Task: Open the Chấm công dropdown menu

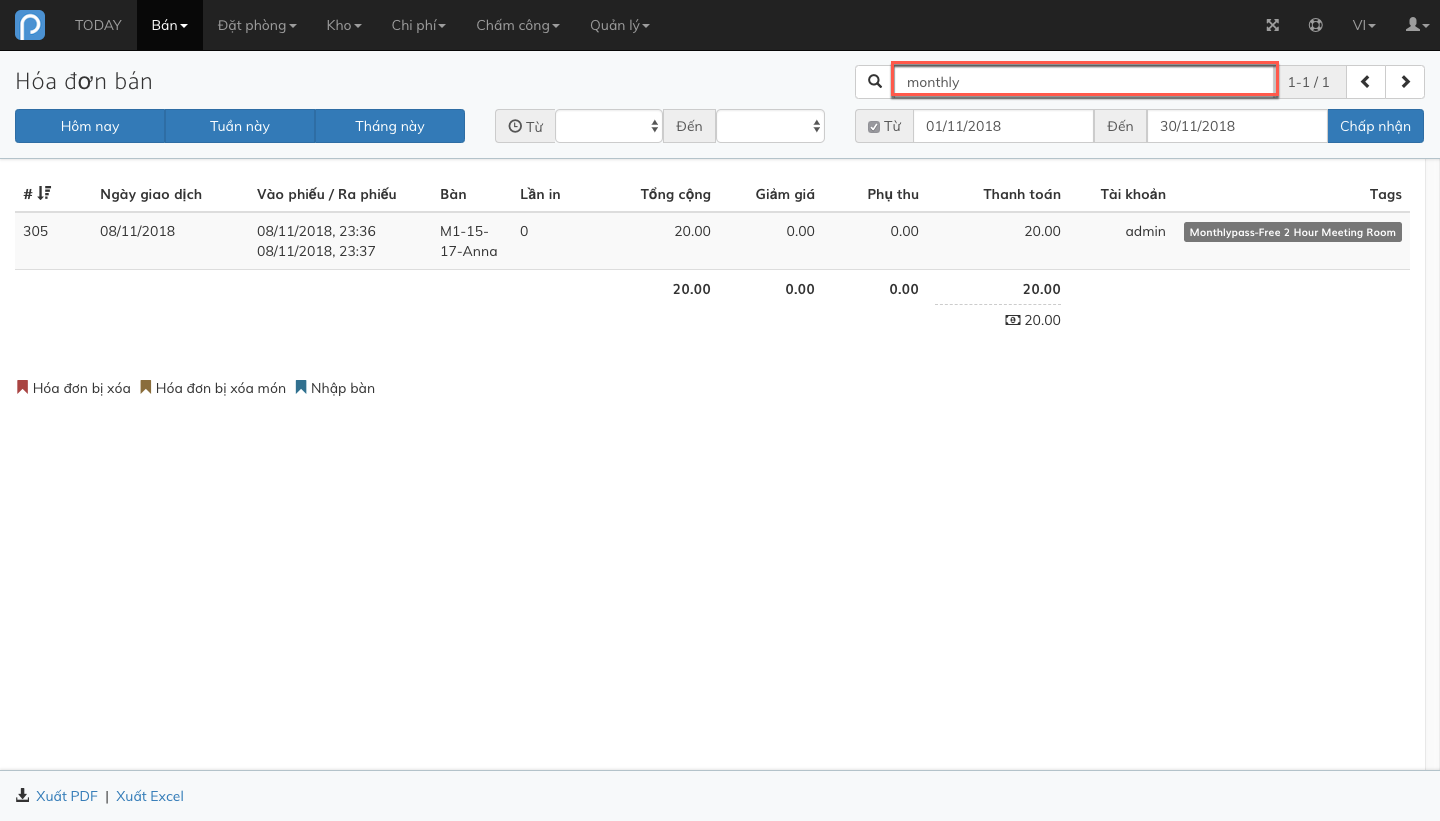Action: click(518, 25)
